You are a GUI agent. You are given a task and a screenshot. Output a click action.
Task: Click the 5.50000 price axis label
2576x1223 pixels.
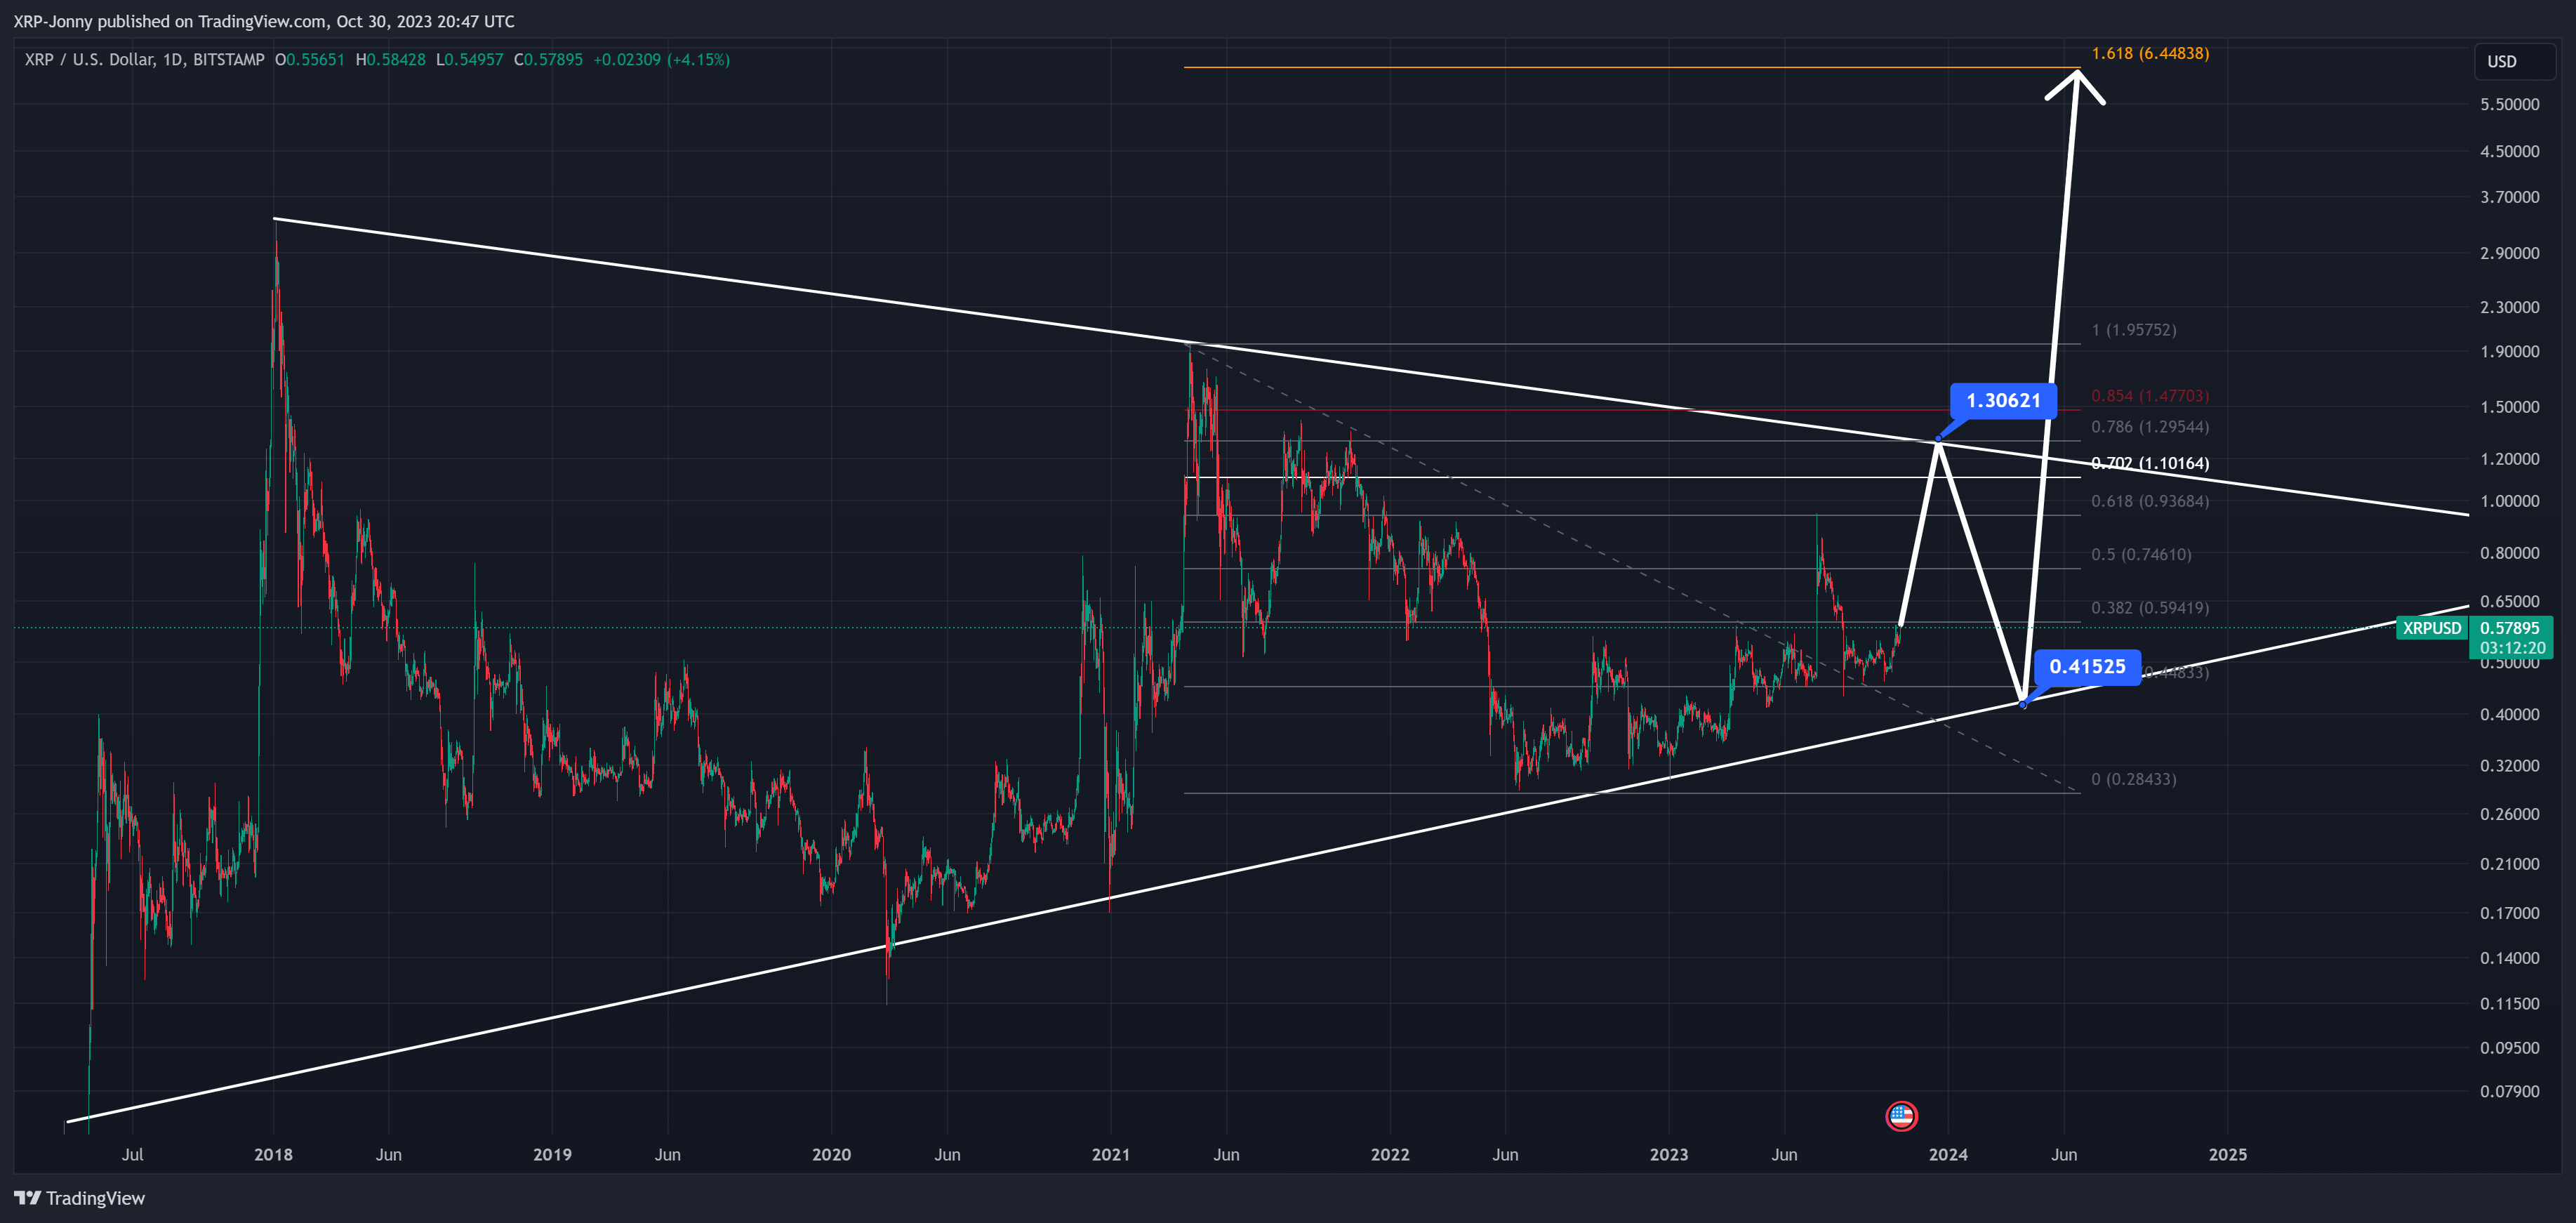[2509, 104]
